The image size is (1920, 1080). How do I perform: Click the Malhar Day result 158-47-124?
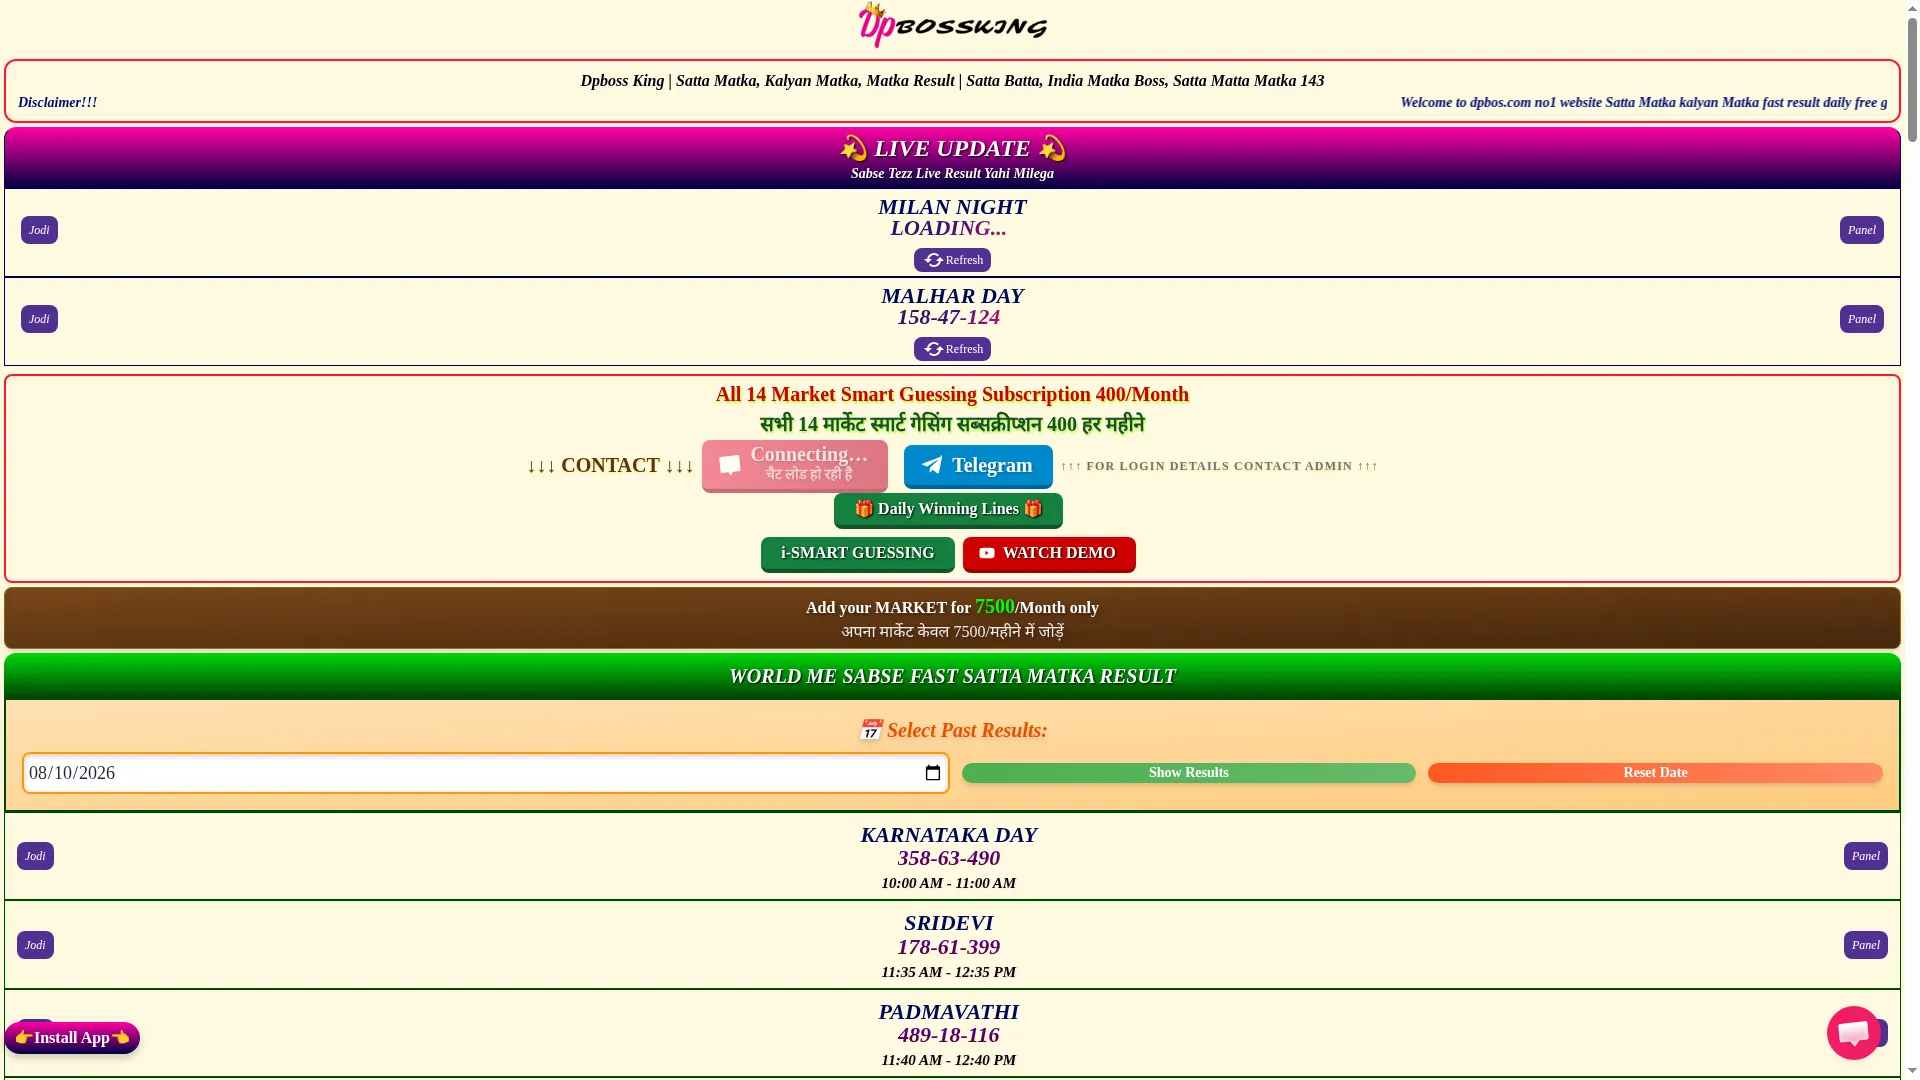pos(949,317)
